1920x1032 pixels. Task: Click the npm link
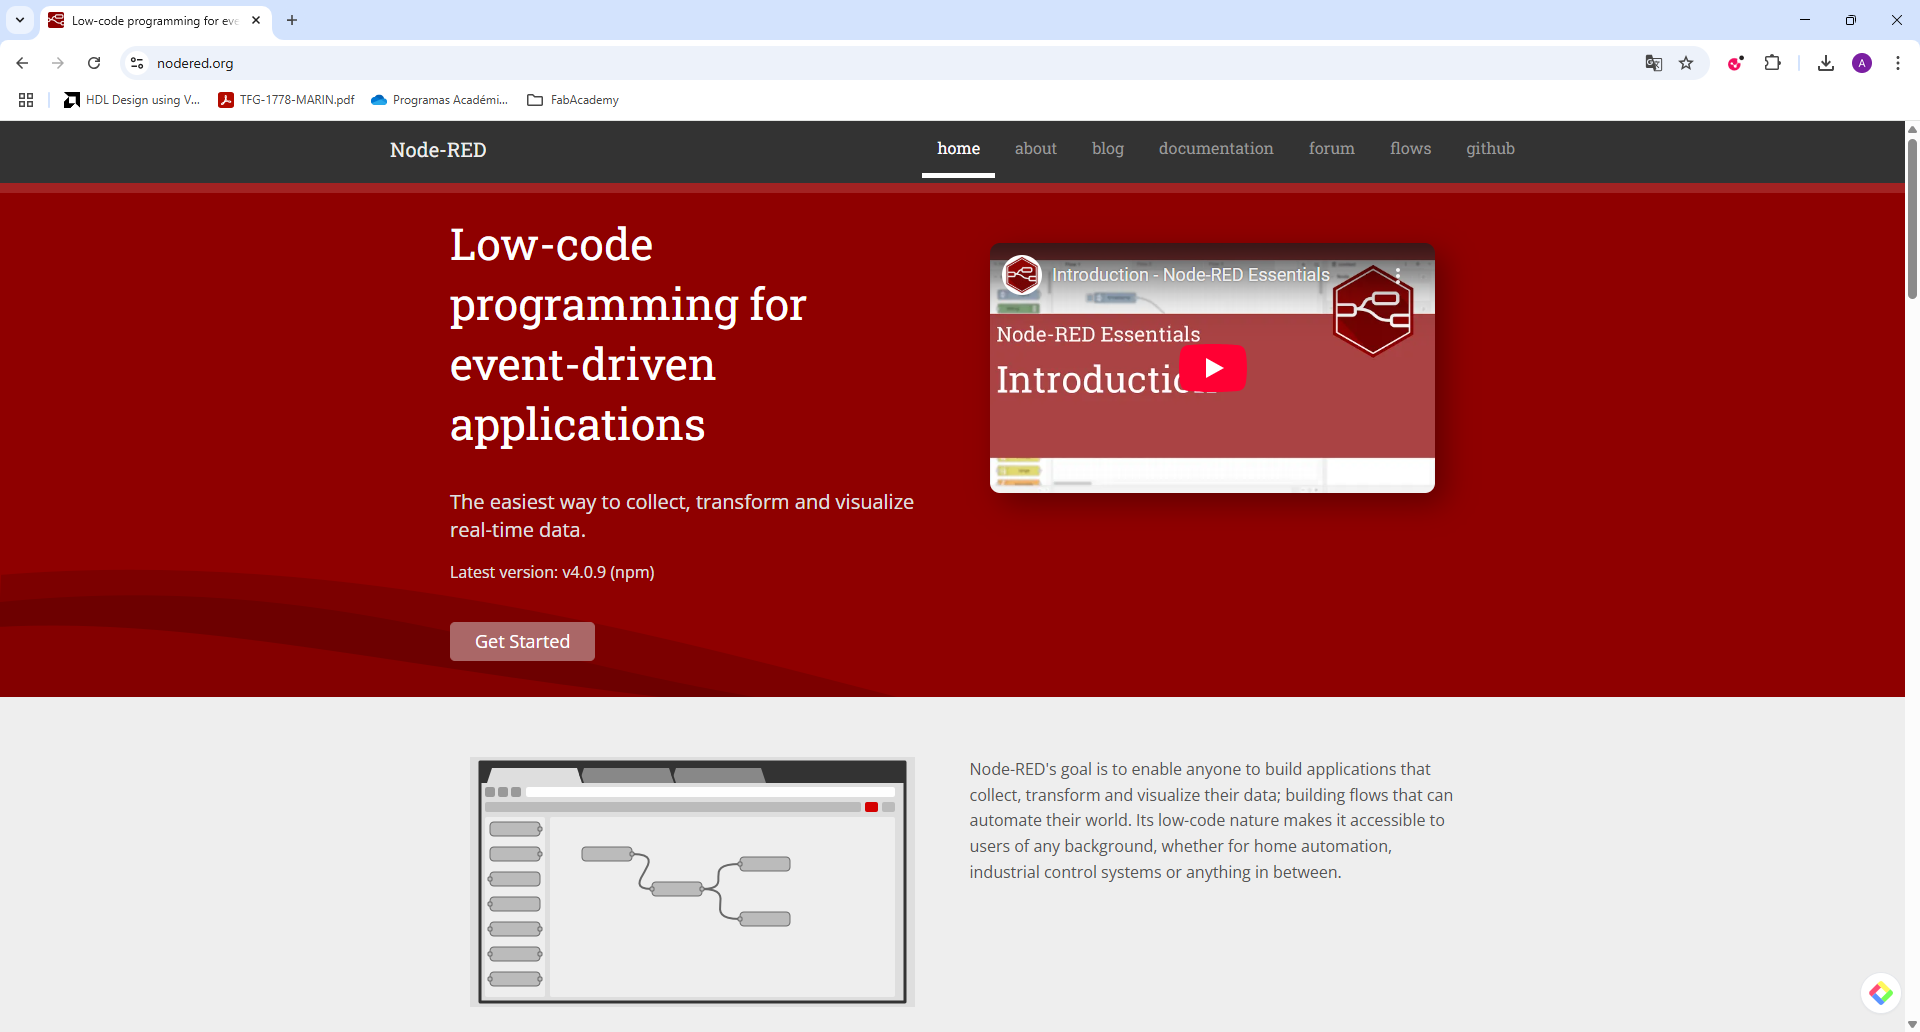[x=632, y=572]
